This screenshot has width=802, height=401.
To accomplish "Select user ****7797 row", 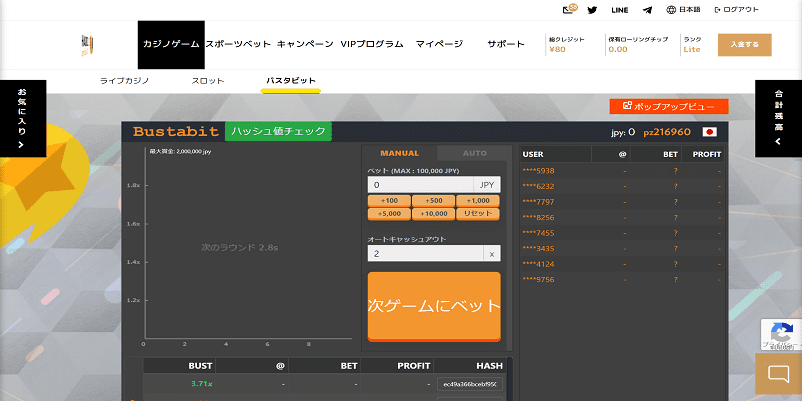I will [622, 202].
